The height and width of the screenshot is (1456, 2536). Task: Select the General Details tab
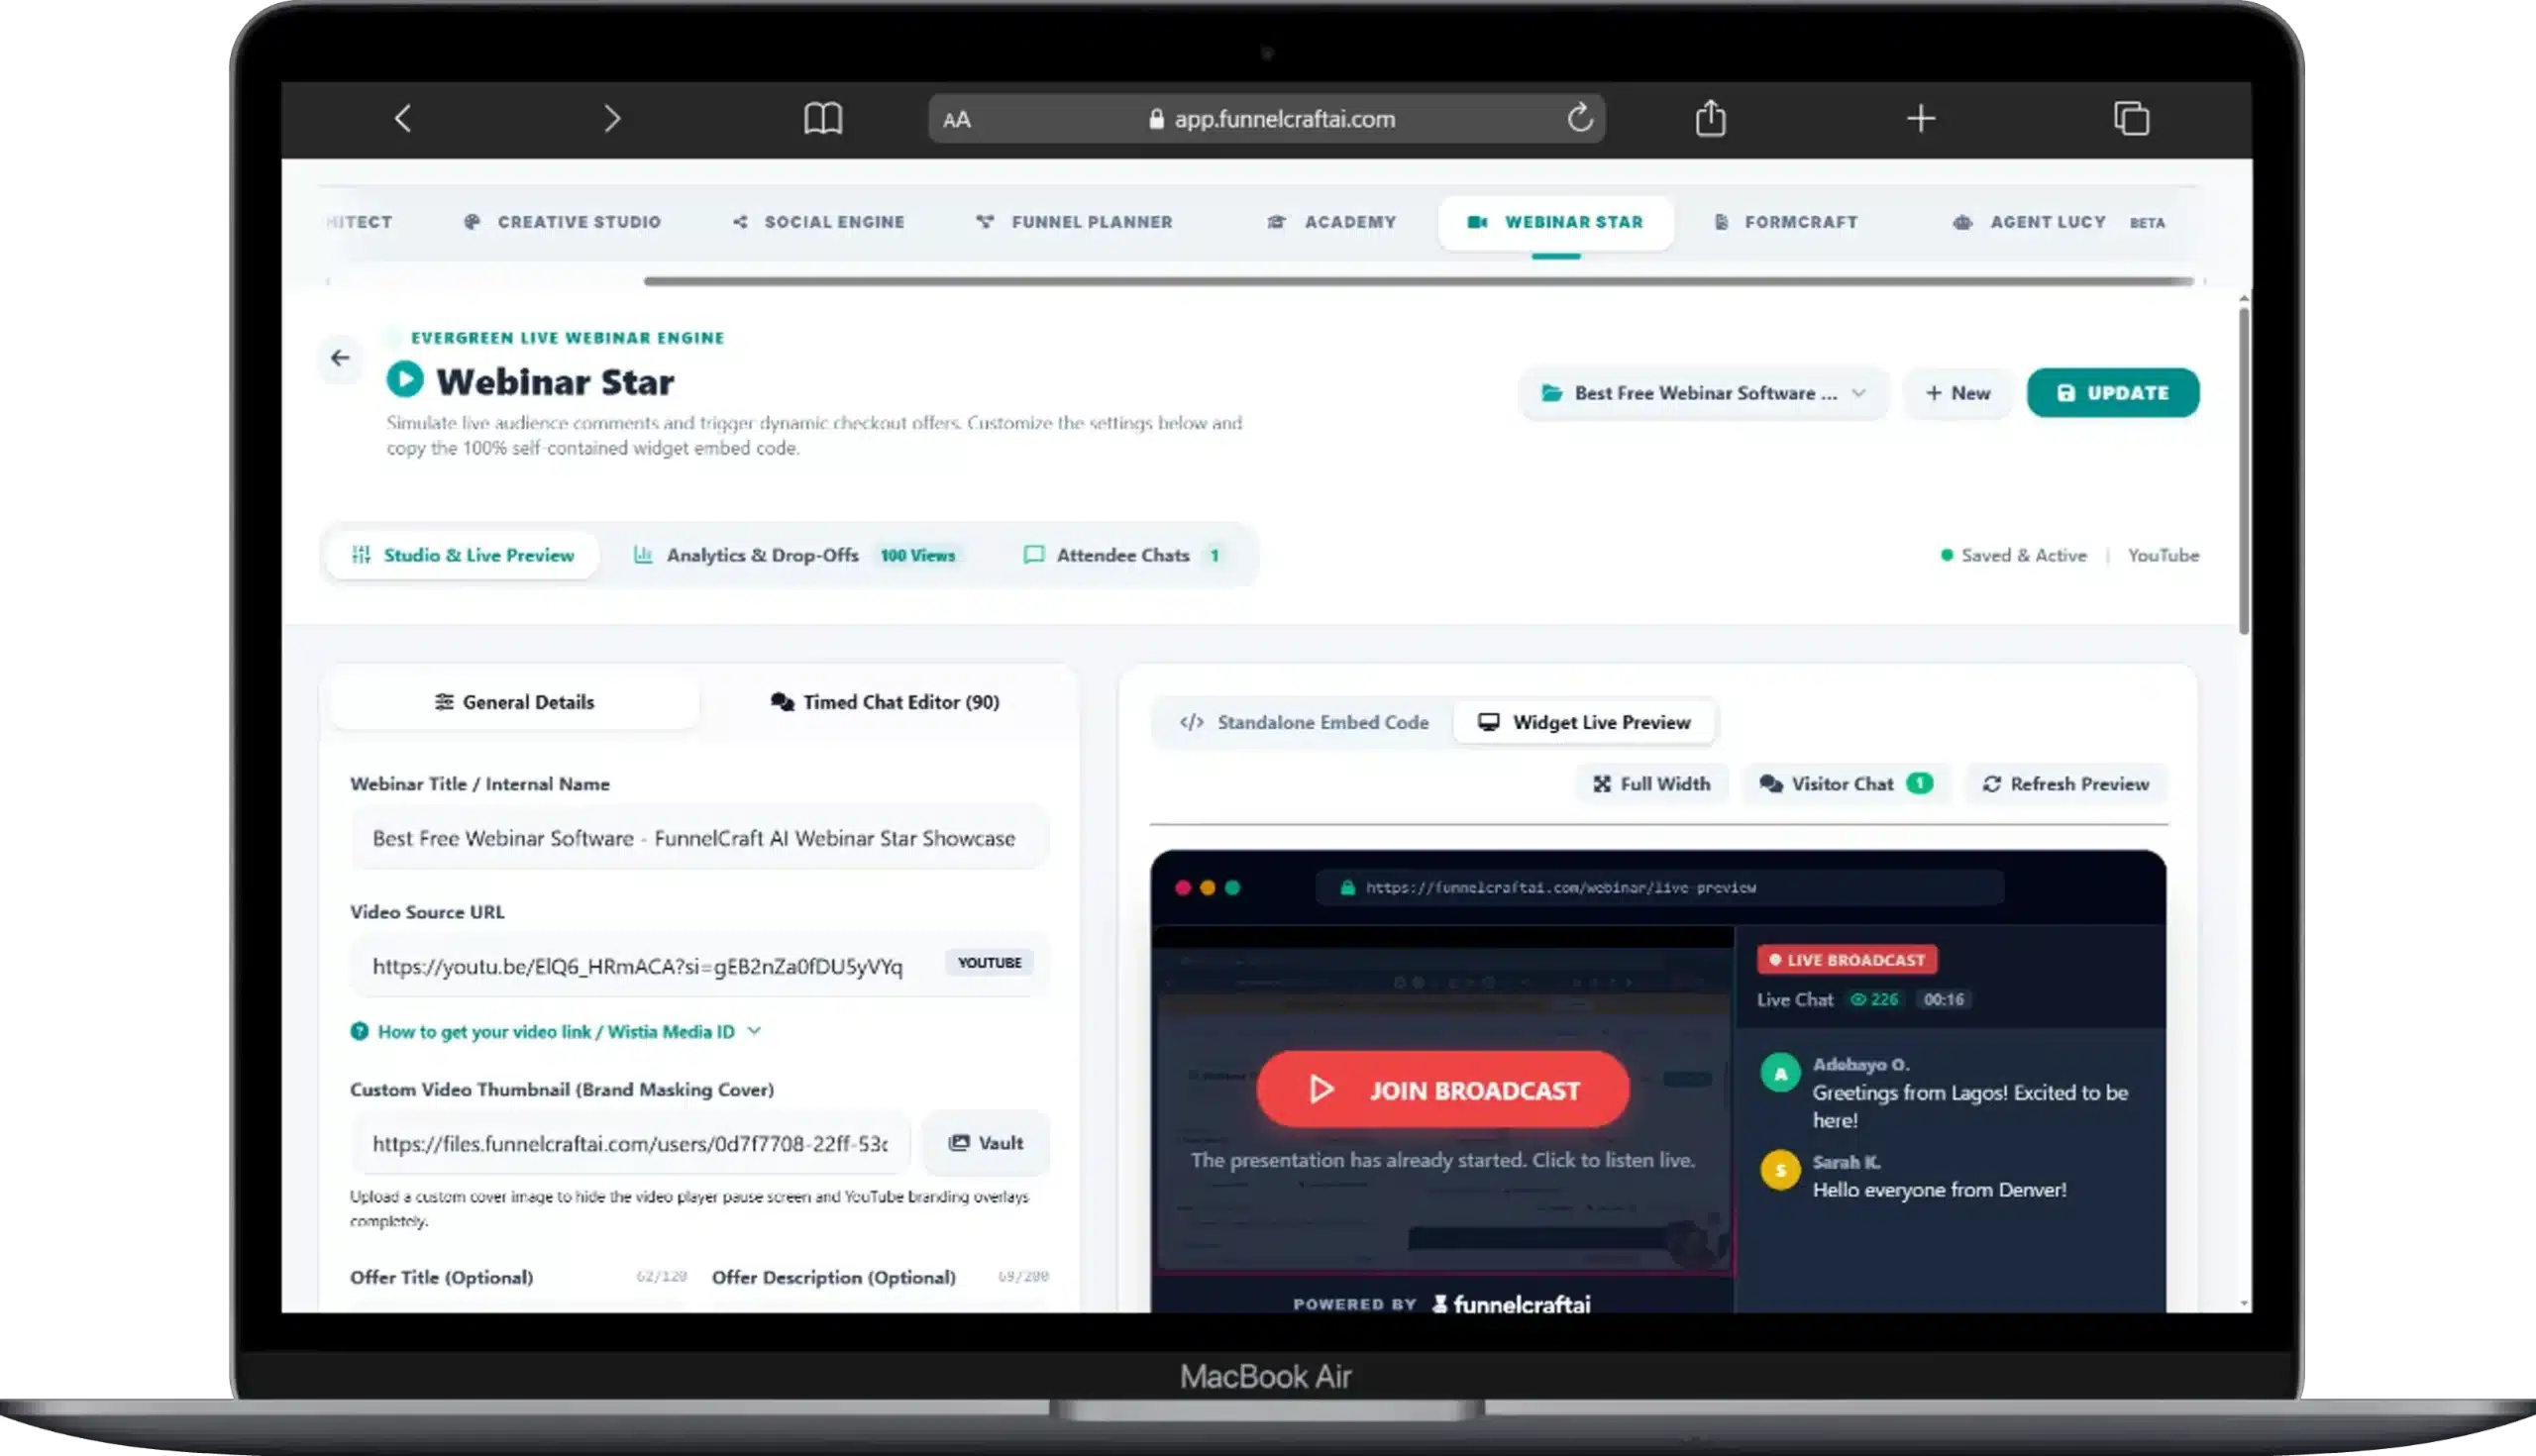pyautogui.click(x=514, y=702)
